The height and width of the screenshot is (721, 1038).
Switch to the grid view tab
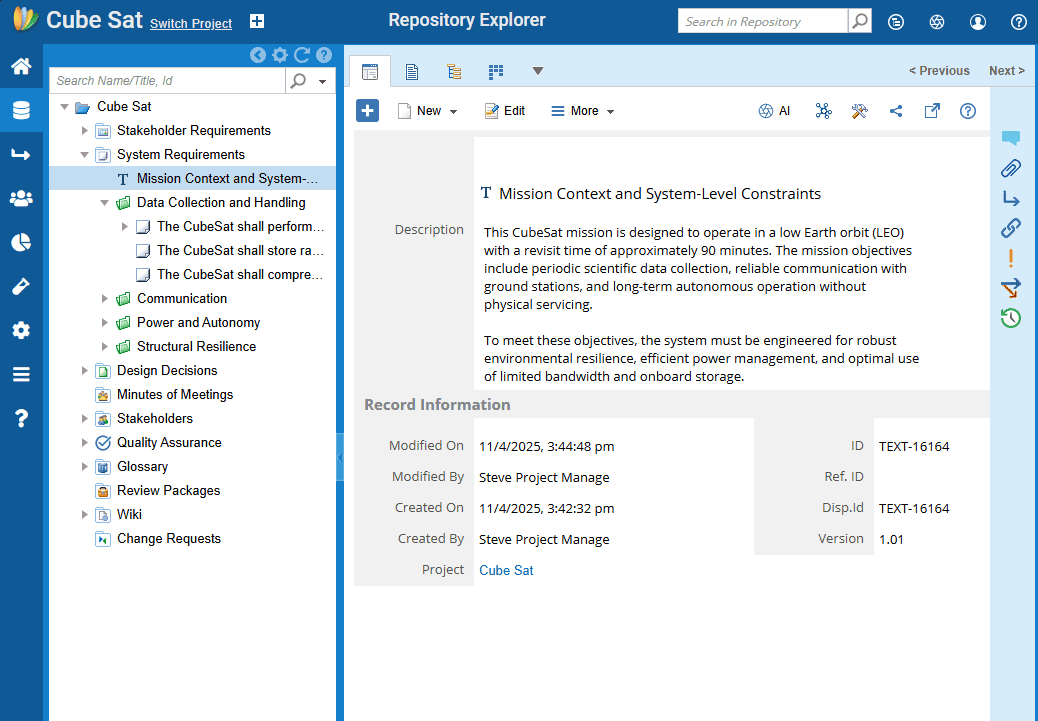[496, 71]
